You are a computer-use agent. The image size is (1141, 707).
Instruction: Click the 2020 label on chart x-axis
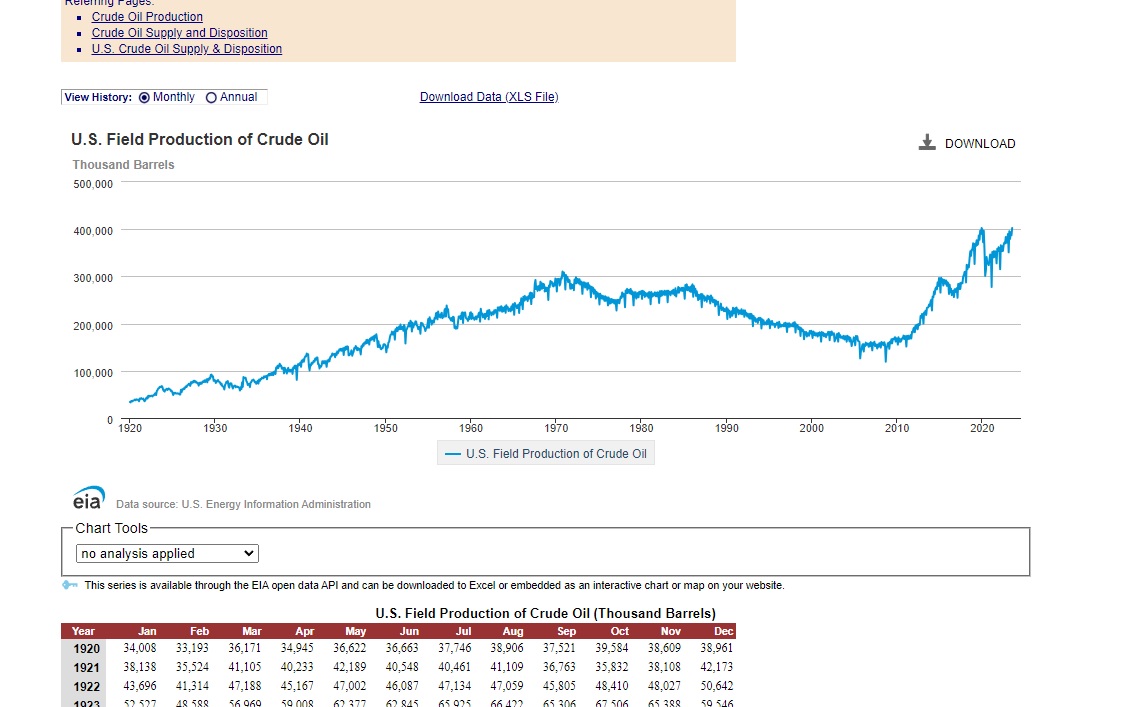pos(982,428)
